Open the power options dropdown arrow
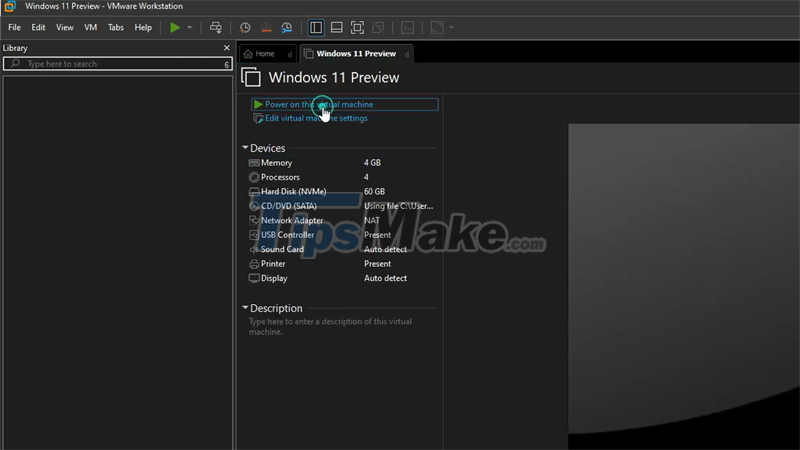Image resolution: width=800 pixels, height=450 pixels. pyautogui.click(x=189, y=28)
